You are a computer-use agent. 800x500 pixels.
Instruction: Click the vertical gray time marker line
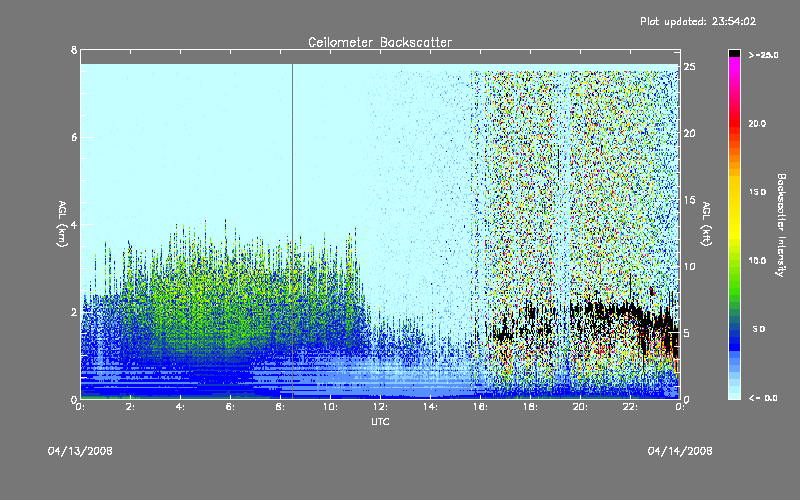coord(292,231)
